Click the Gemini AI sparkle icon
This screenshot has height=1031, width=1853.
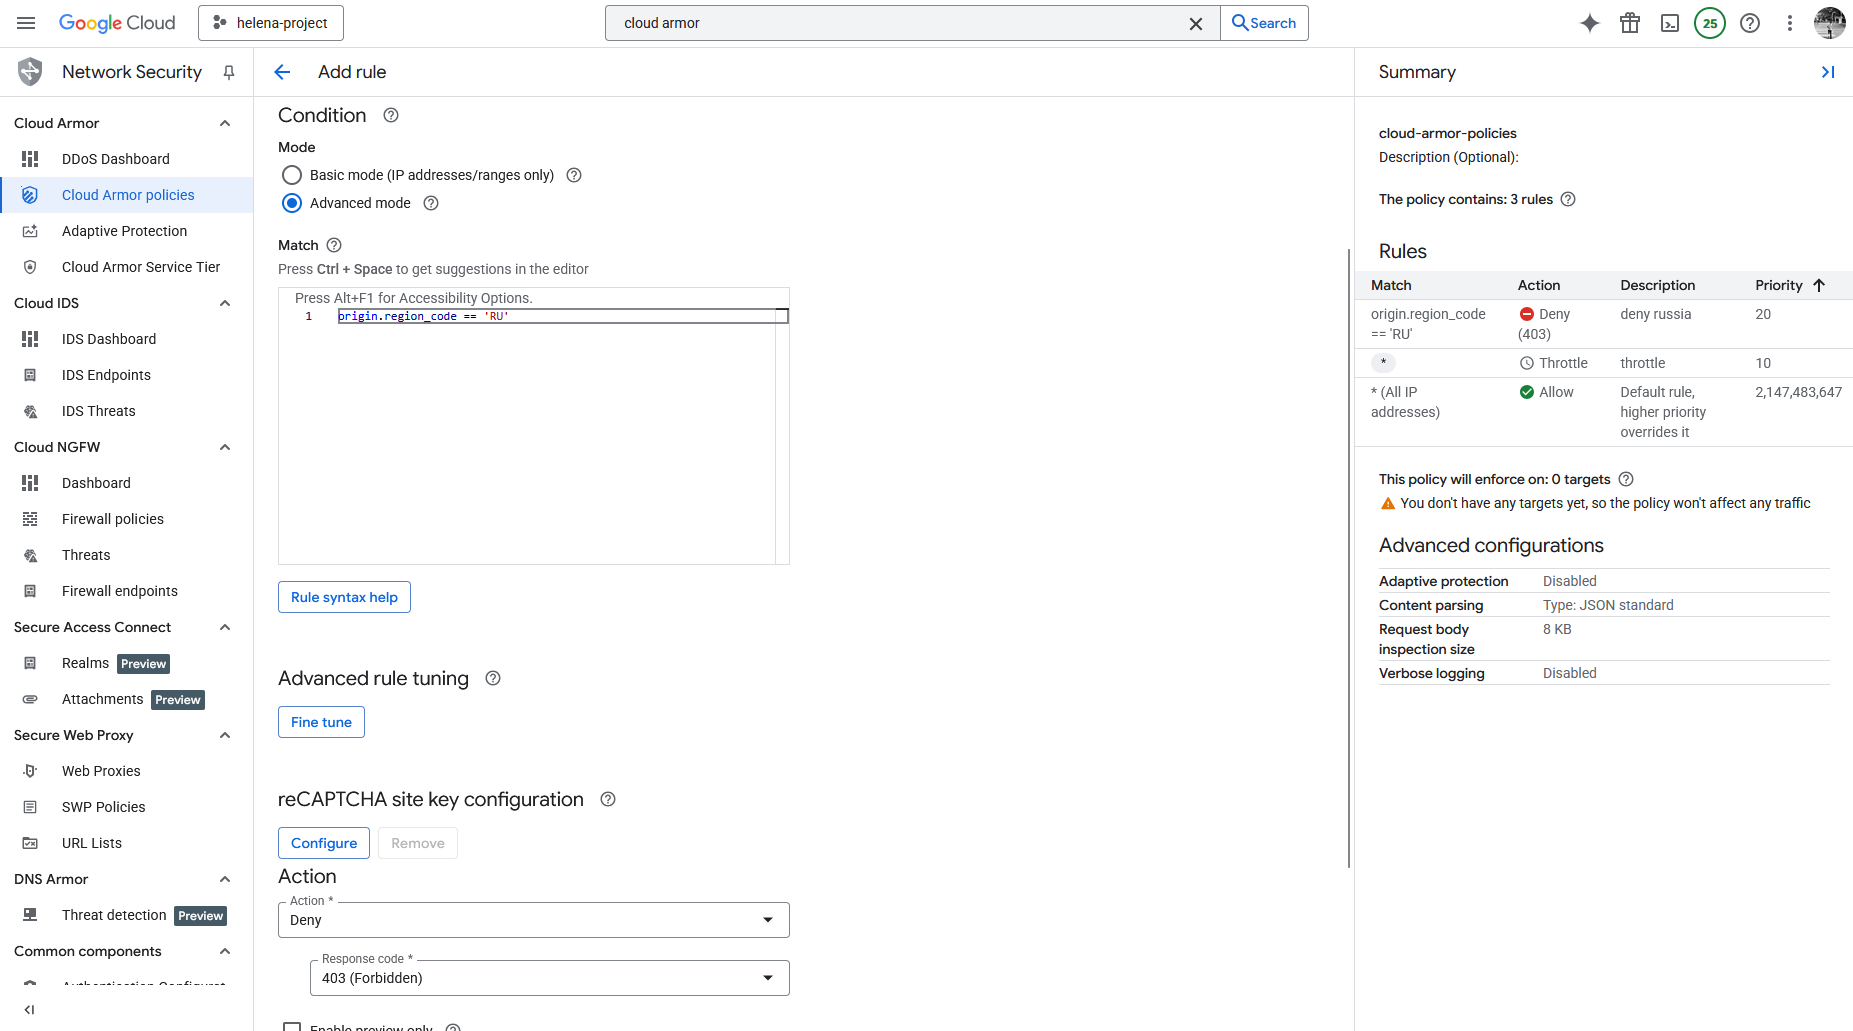tap(1590, 23)
